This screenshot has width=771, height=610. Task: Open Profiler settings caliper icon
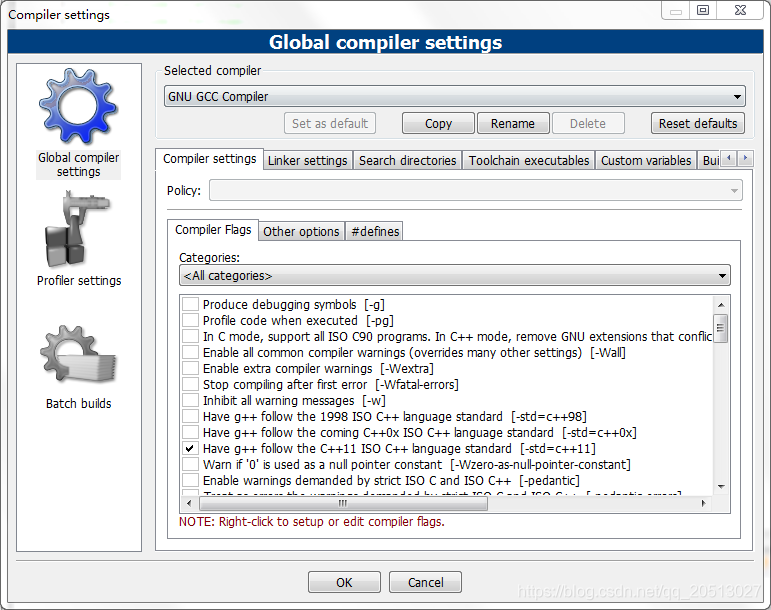(x=77, y=230)
